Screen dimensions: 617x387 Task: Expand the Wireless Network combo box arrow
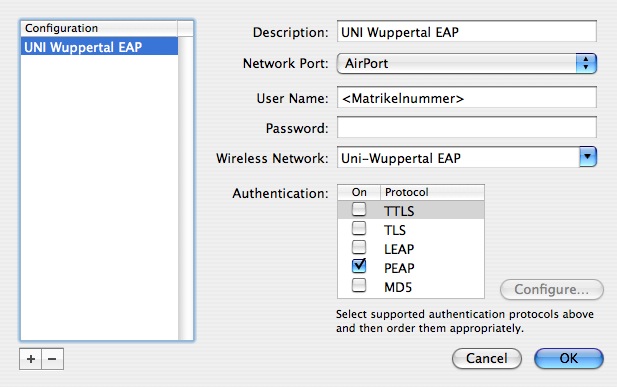588,157
